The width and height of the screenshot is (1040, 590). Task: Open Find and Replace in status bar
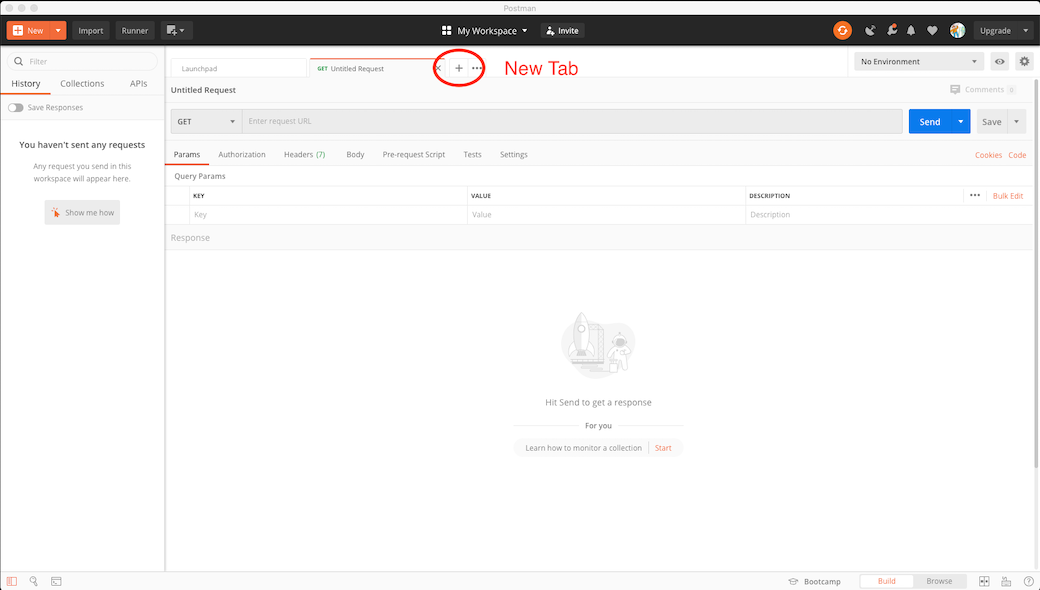pyautogui.click(x=34, y=581)
